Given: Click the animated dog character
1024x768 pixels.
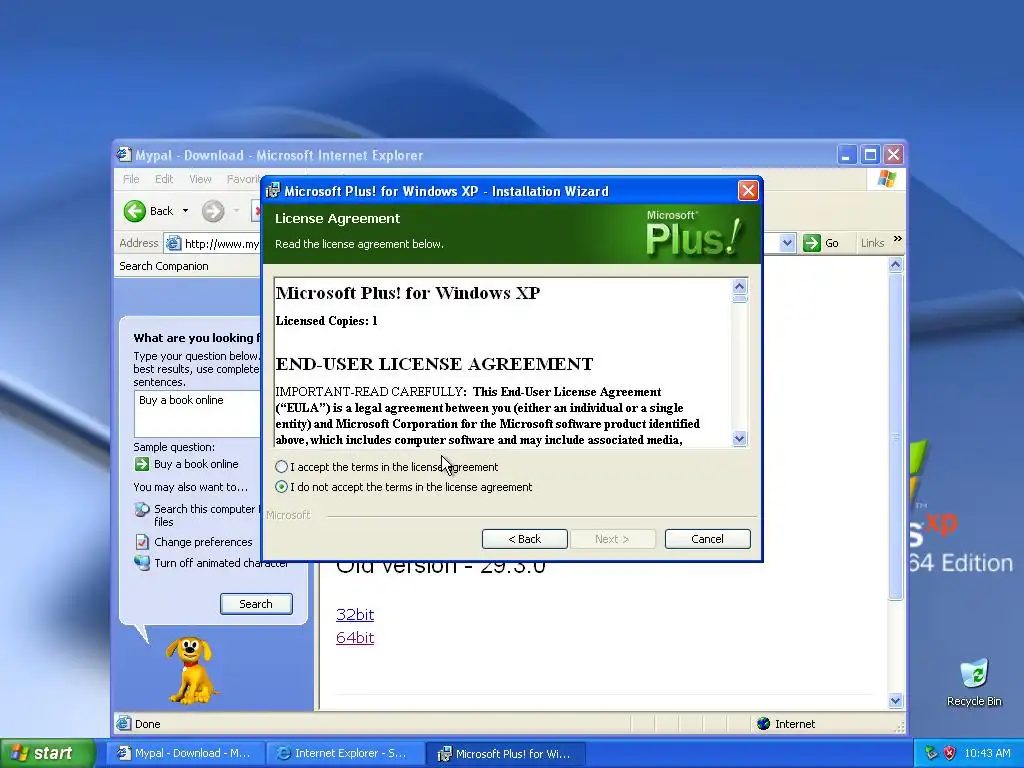Looking at the screenshot, I should pos(191,670).
